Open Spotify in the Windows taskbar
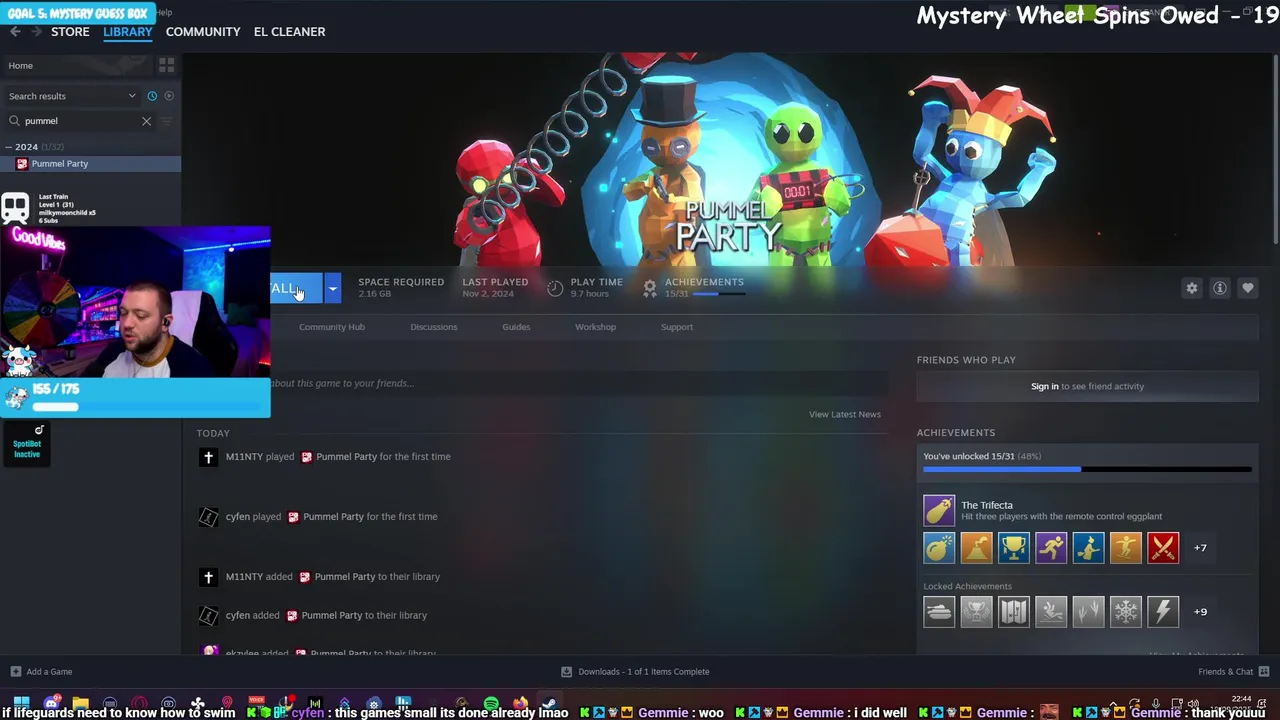The image size is (1280, 720). (x=491, y=704)
